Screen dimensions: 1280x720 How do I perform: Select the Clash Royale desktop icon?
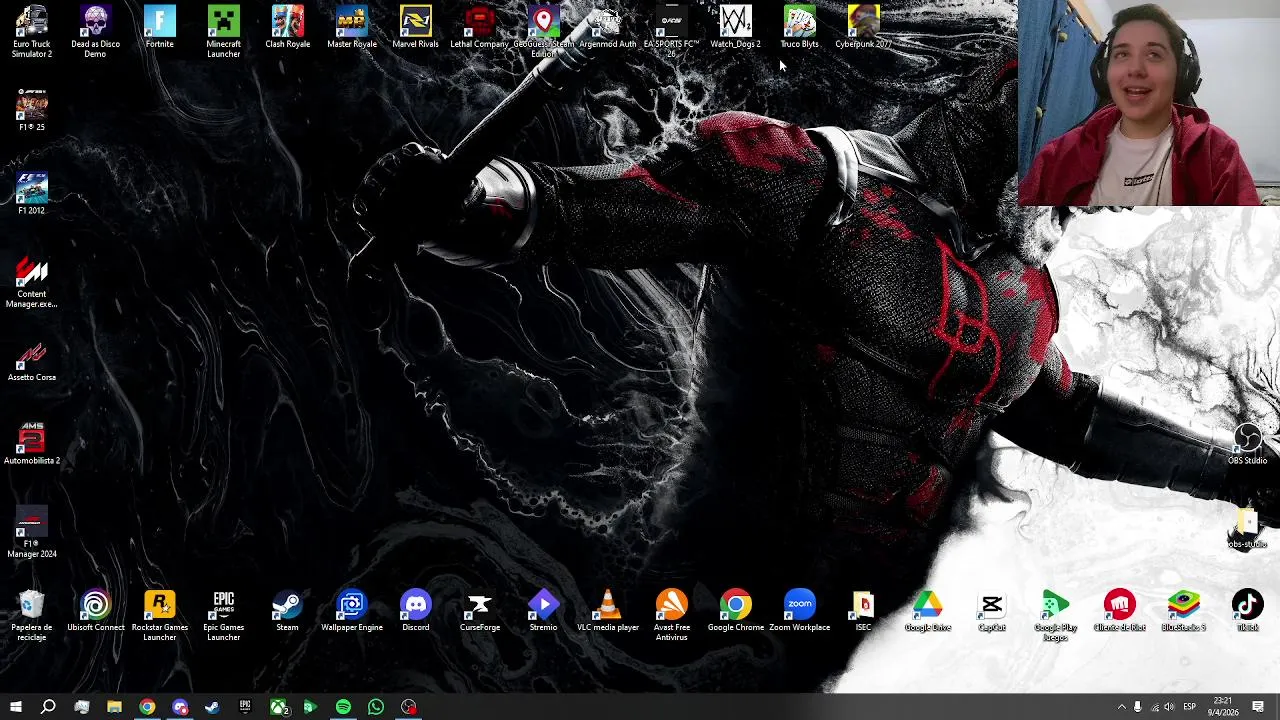click(288, 28)
